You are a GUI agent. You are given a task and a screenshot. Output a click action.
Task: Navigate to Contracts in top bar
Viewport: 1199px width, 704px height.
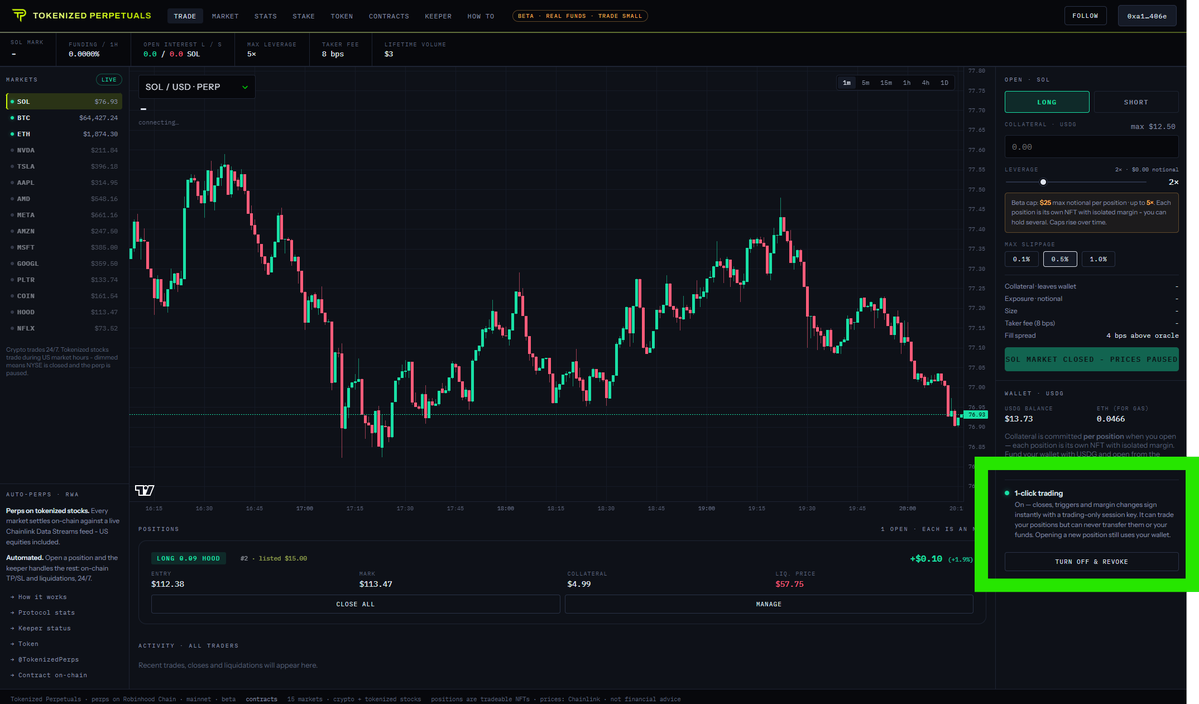tap(388, 16)
